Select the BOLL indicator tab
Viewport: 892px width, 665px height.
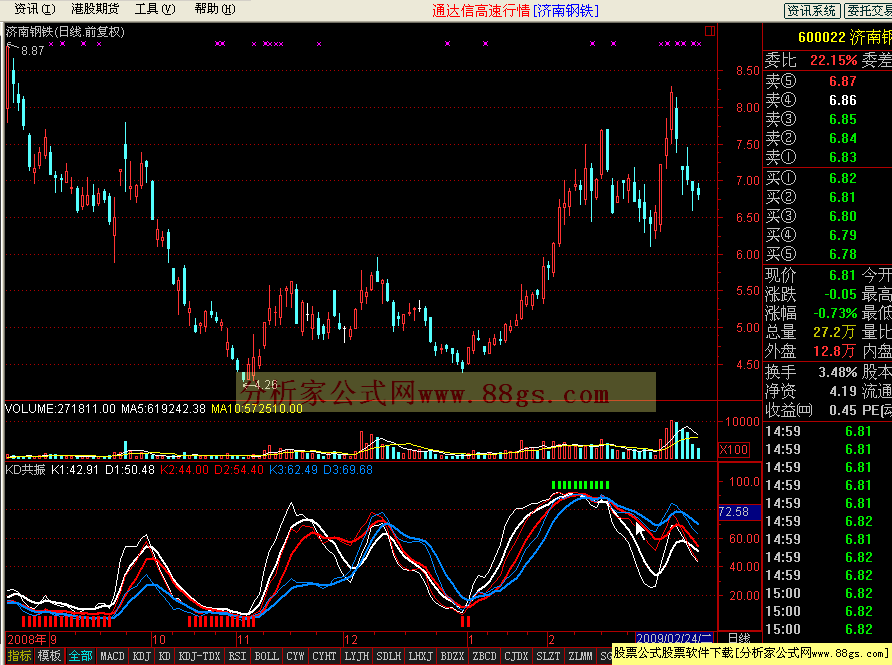[266, 656]
